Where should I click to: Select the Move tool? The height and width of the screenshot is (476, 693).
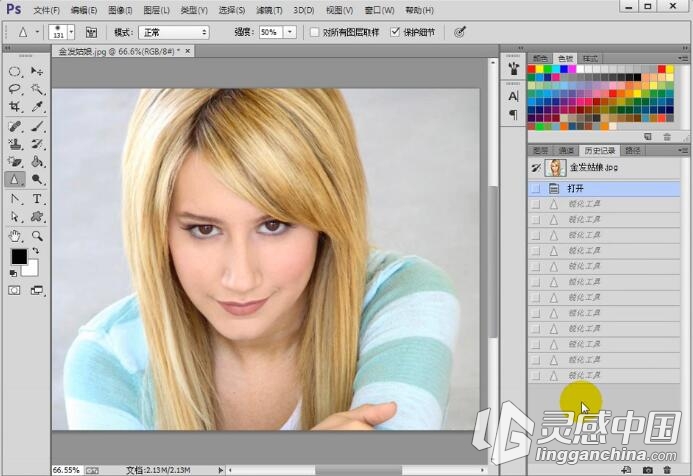37,72
